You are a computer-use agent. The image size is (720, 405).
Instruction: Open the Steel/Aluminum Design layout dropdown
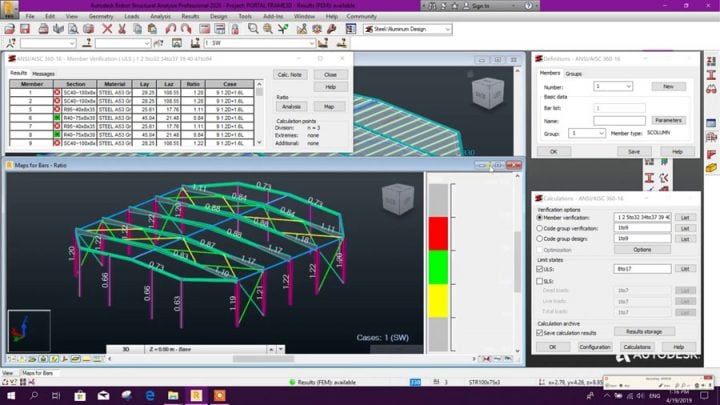click(x=447, y=29)
